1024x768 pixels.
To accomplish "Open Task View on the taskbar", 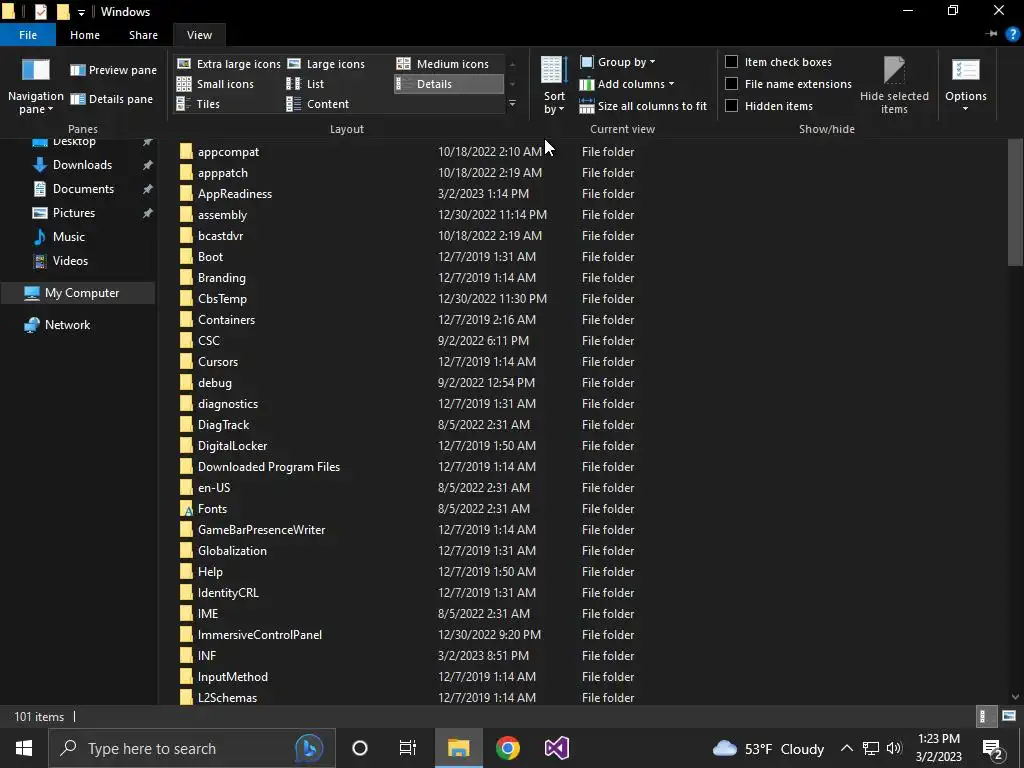I will click(408, 748).
